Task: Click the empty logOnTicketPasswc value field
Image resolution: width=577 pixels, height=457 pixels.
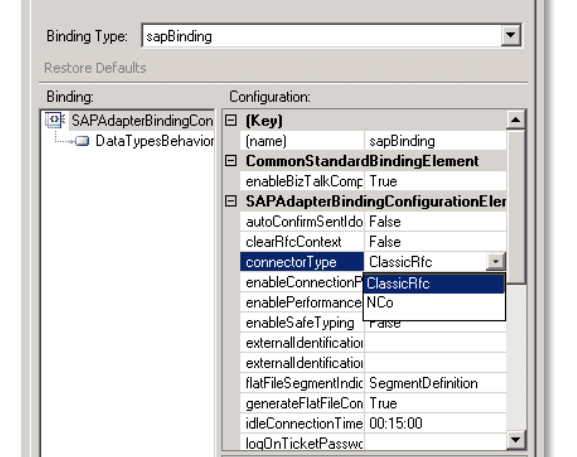Action: pos(435,442)
